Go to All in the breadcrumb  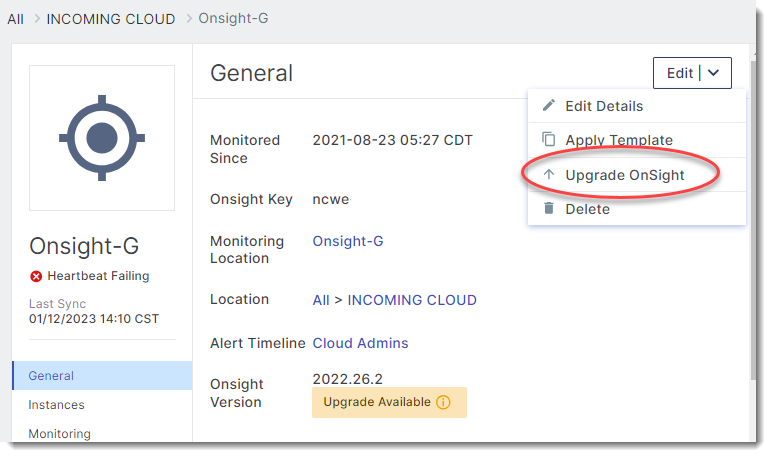[15, 19]
